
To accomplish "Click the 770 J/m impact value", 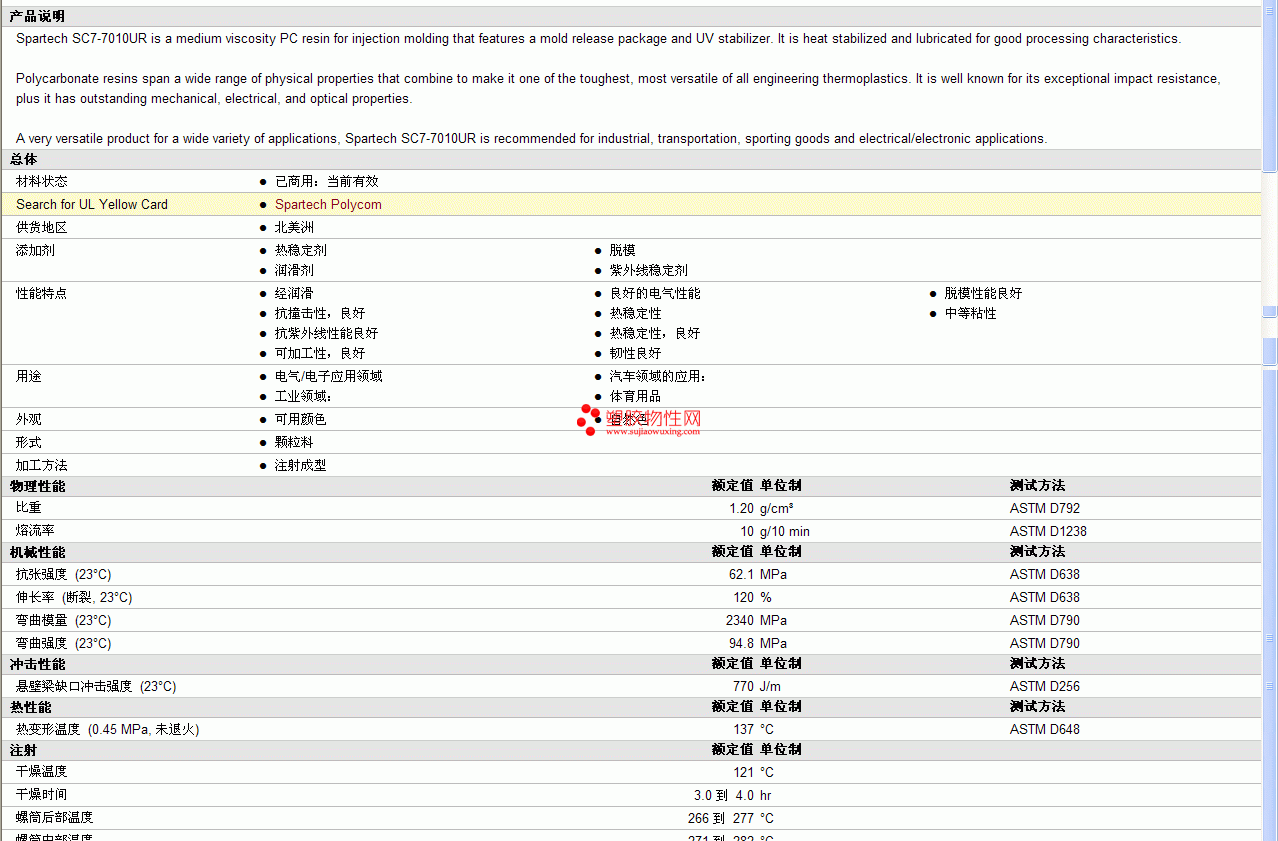I will (x=757, y=686).
